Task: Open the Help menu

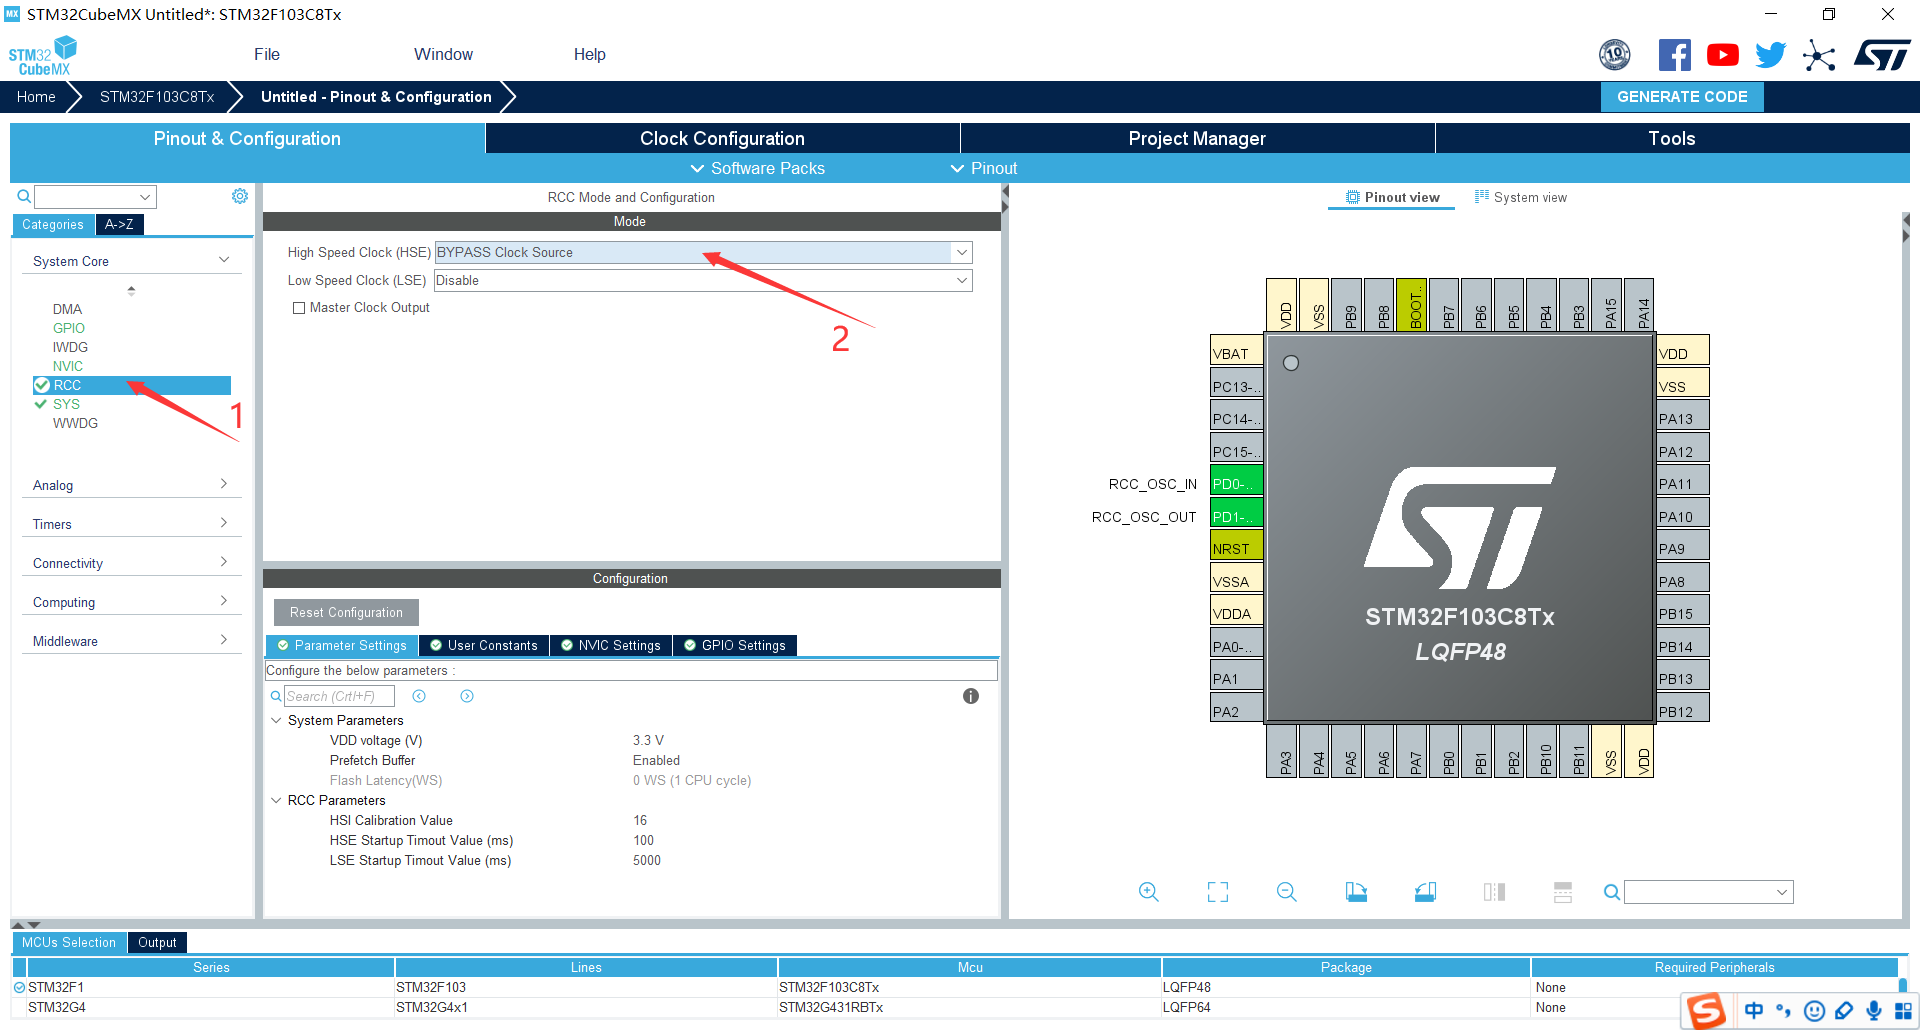Action: pyautogui.click(x=589, y=54)
